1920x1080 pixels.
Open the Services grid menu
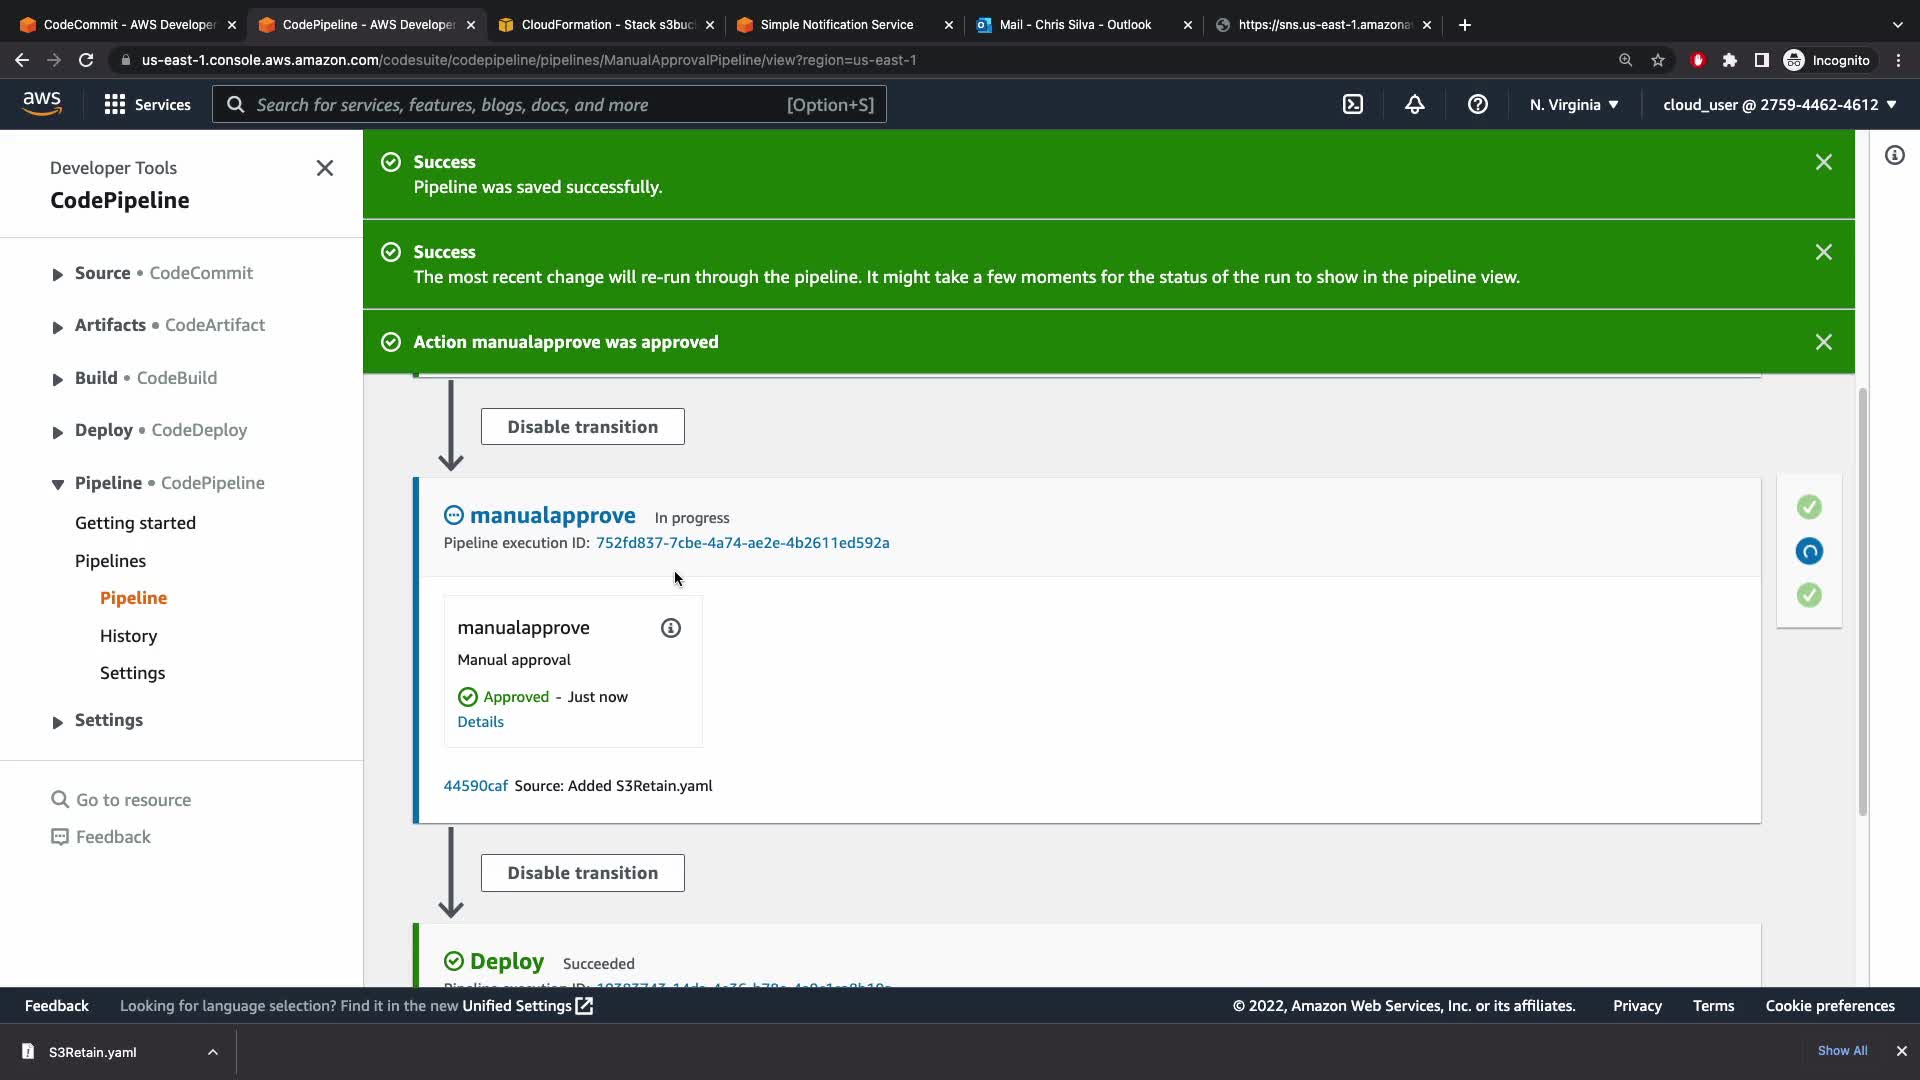[147, 104]
